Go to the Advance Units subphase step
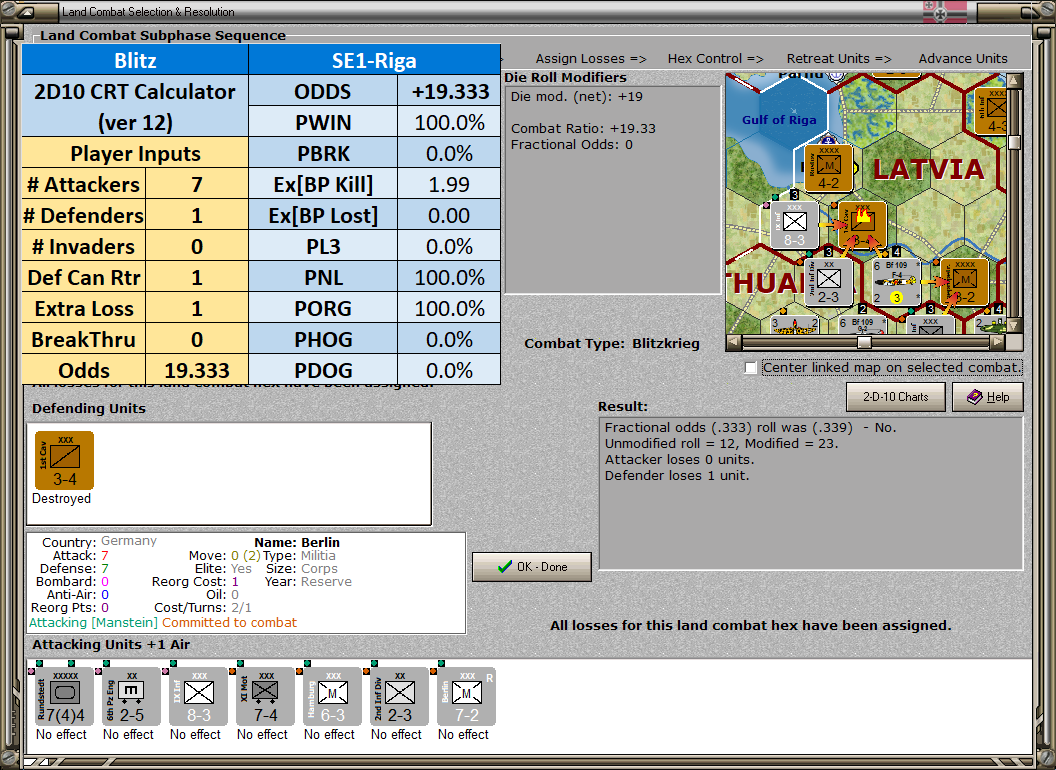Screen dimensions: 1056x770 pos(963,59)
